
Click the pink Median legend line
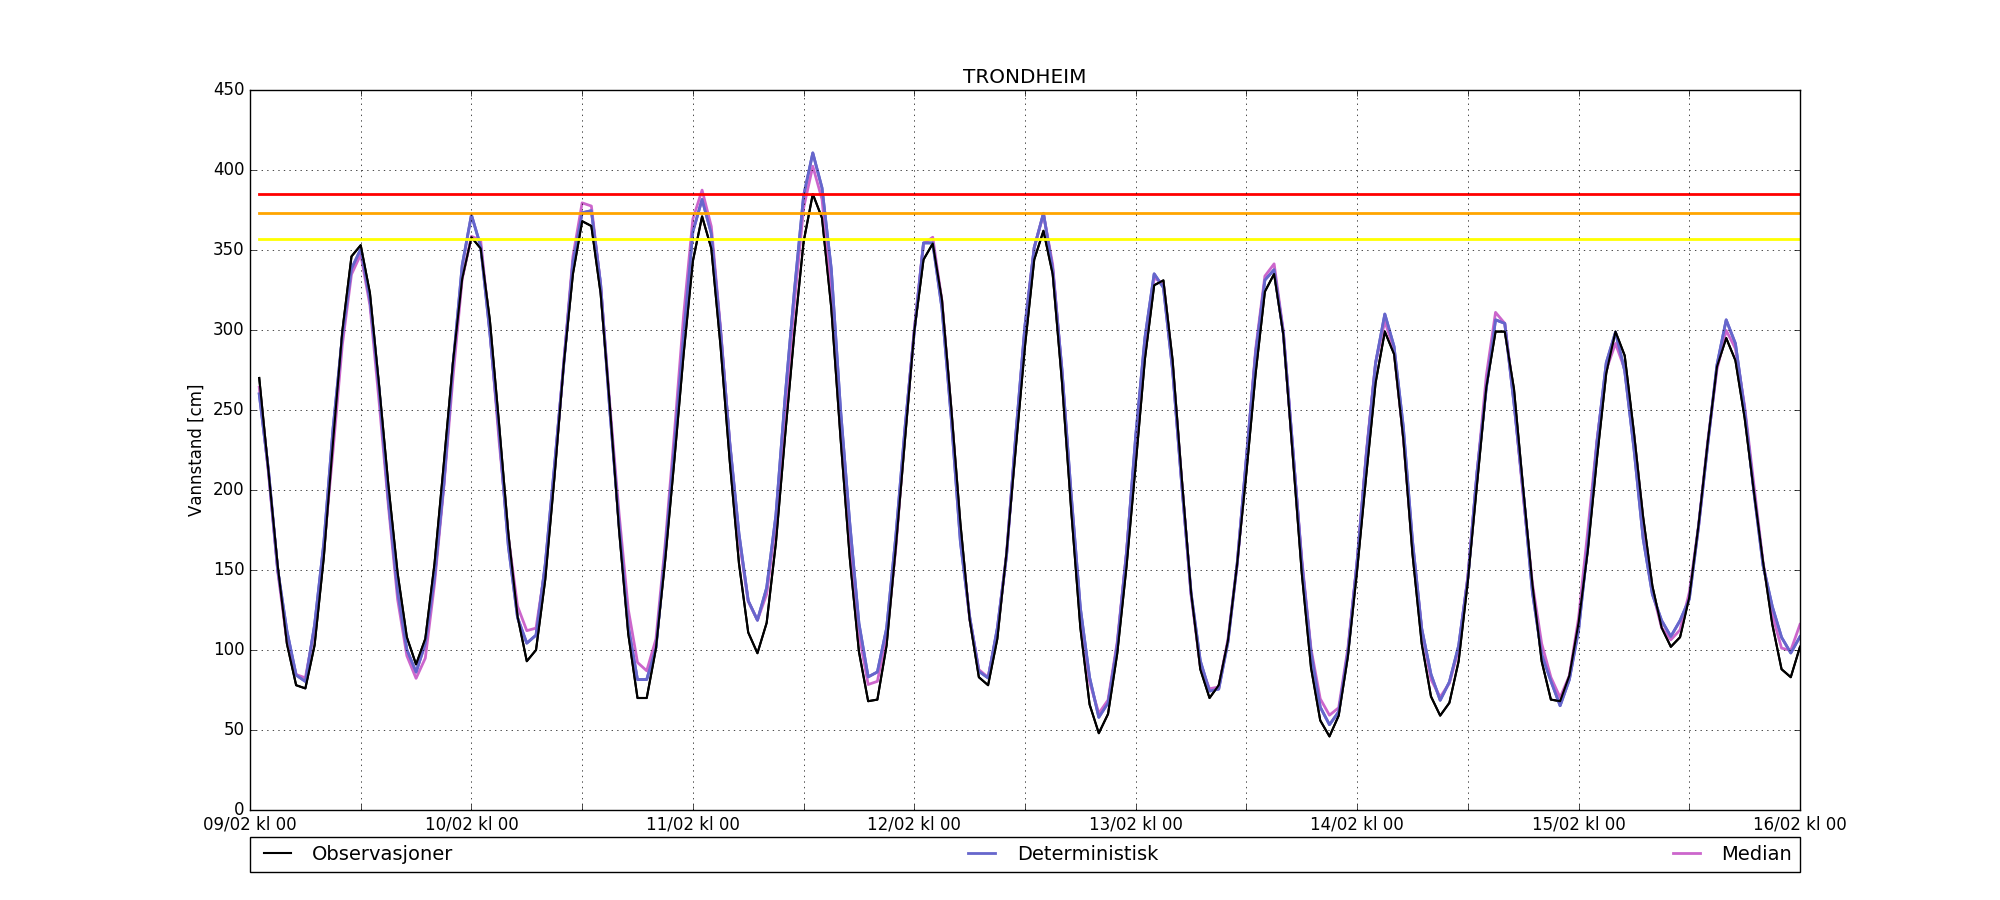tap(1686, 854)
